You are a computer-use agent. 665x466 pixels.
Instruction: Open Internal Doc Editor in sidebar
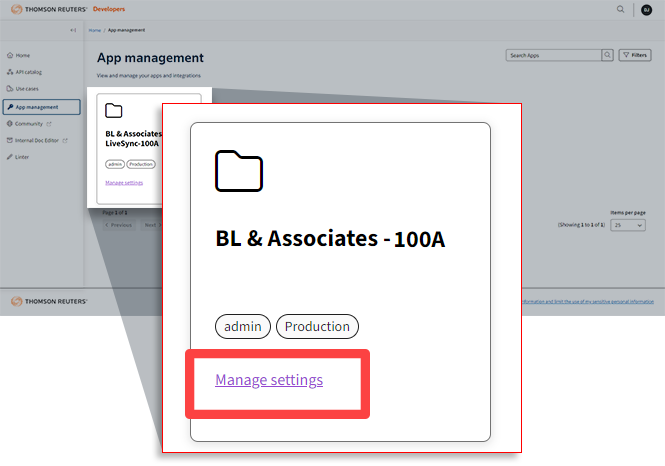[37, 140]
